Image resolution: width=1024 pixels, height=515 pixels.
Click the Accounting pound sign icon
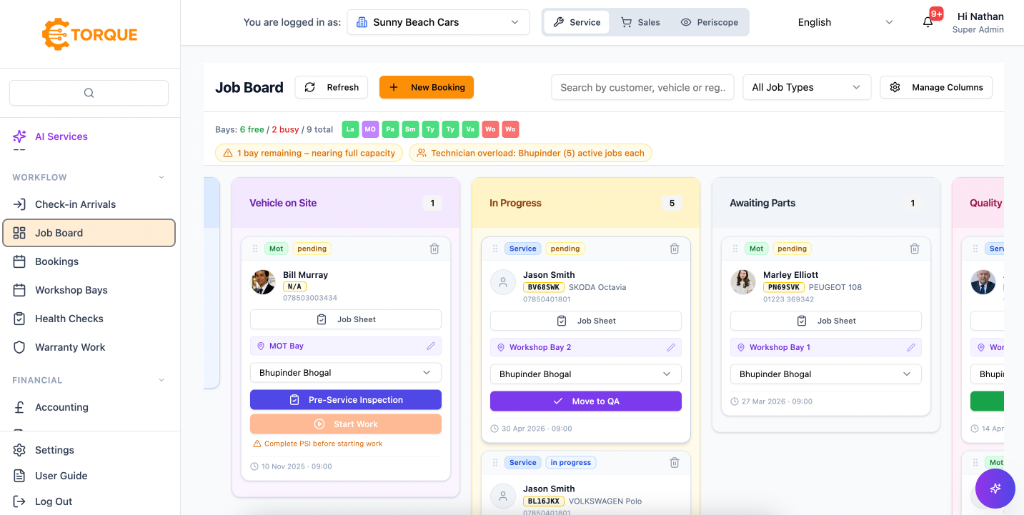[x=20, y=407]
